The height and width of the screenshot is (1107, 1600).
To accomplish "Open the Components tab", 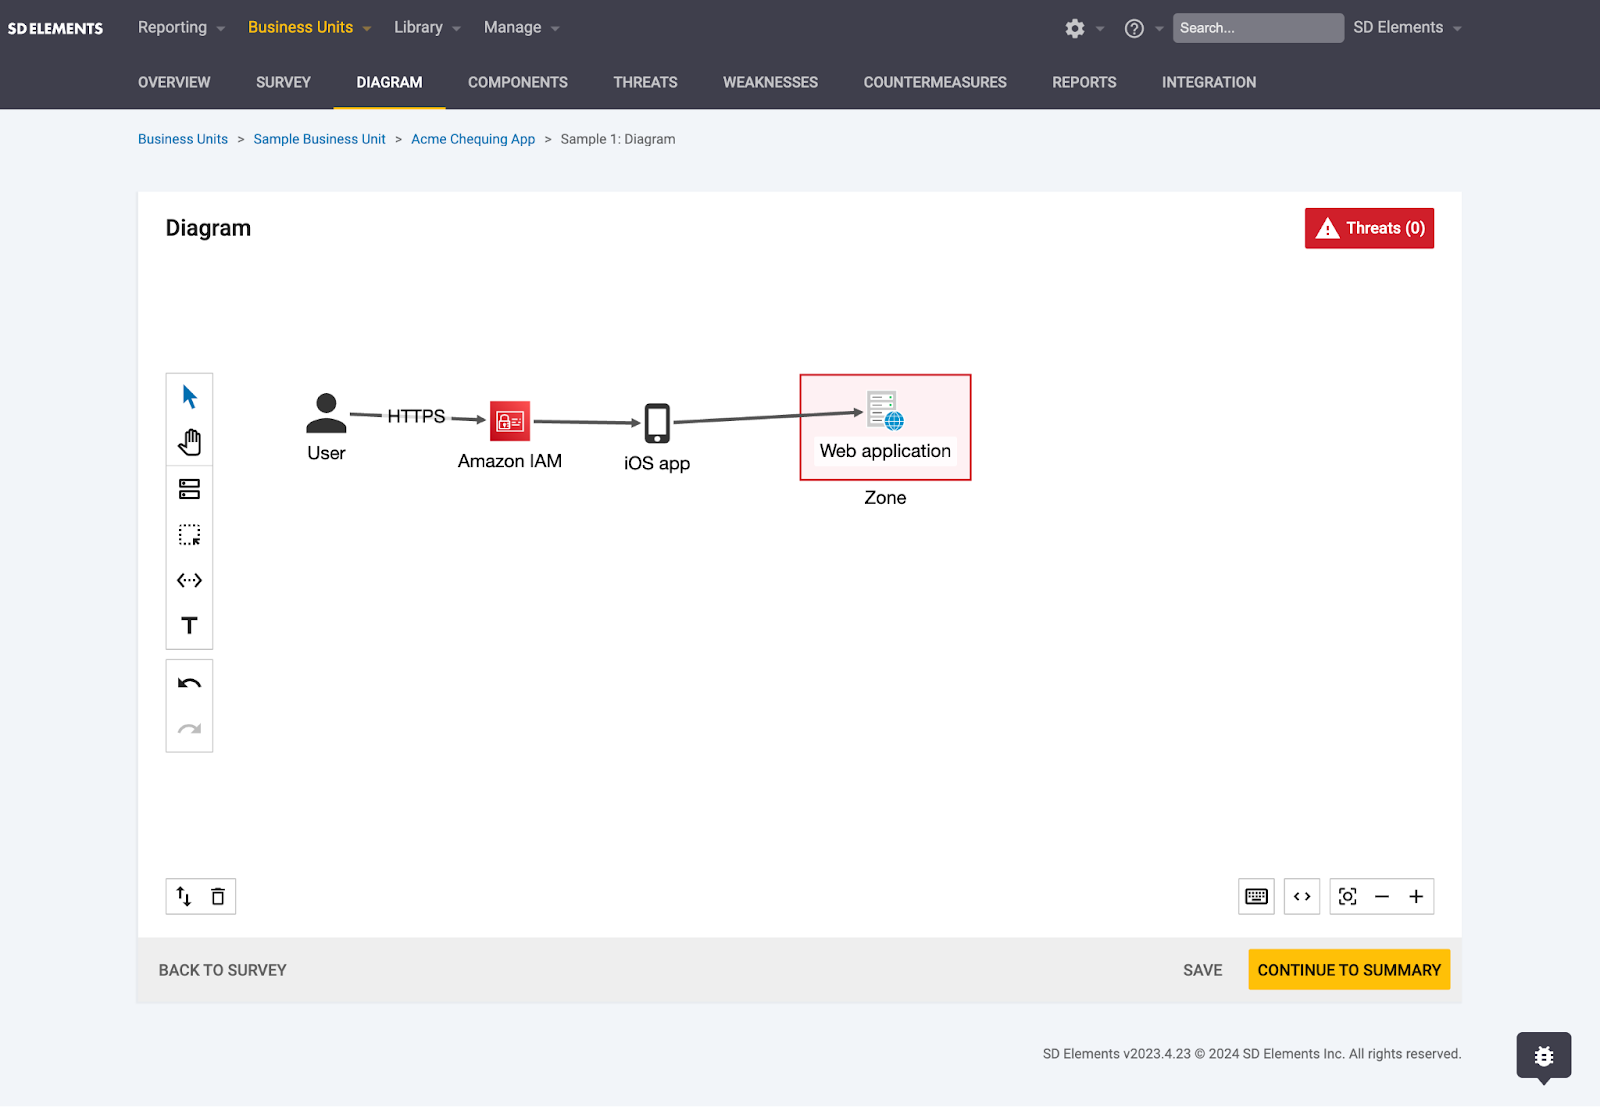I will pos(518,82).
